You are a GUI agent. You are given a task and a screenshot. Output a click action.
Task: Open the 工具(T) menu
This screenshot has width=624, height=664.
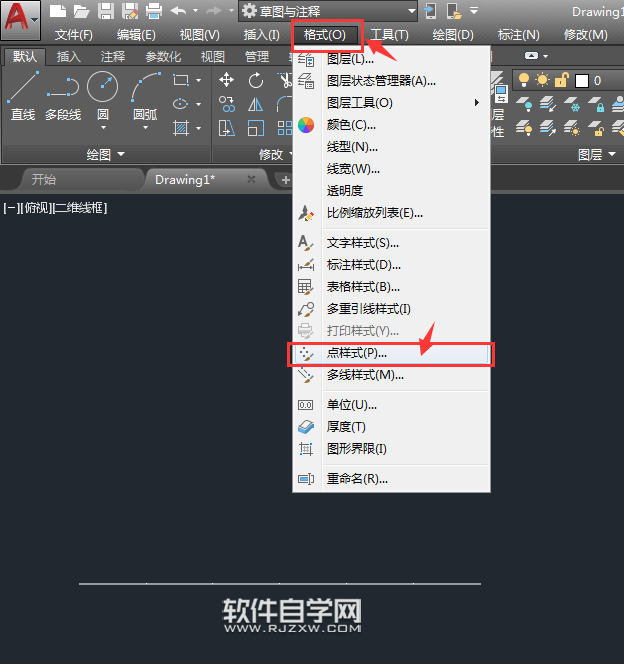[x=389, y=35]
